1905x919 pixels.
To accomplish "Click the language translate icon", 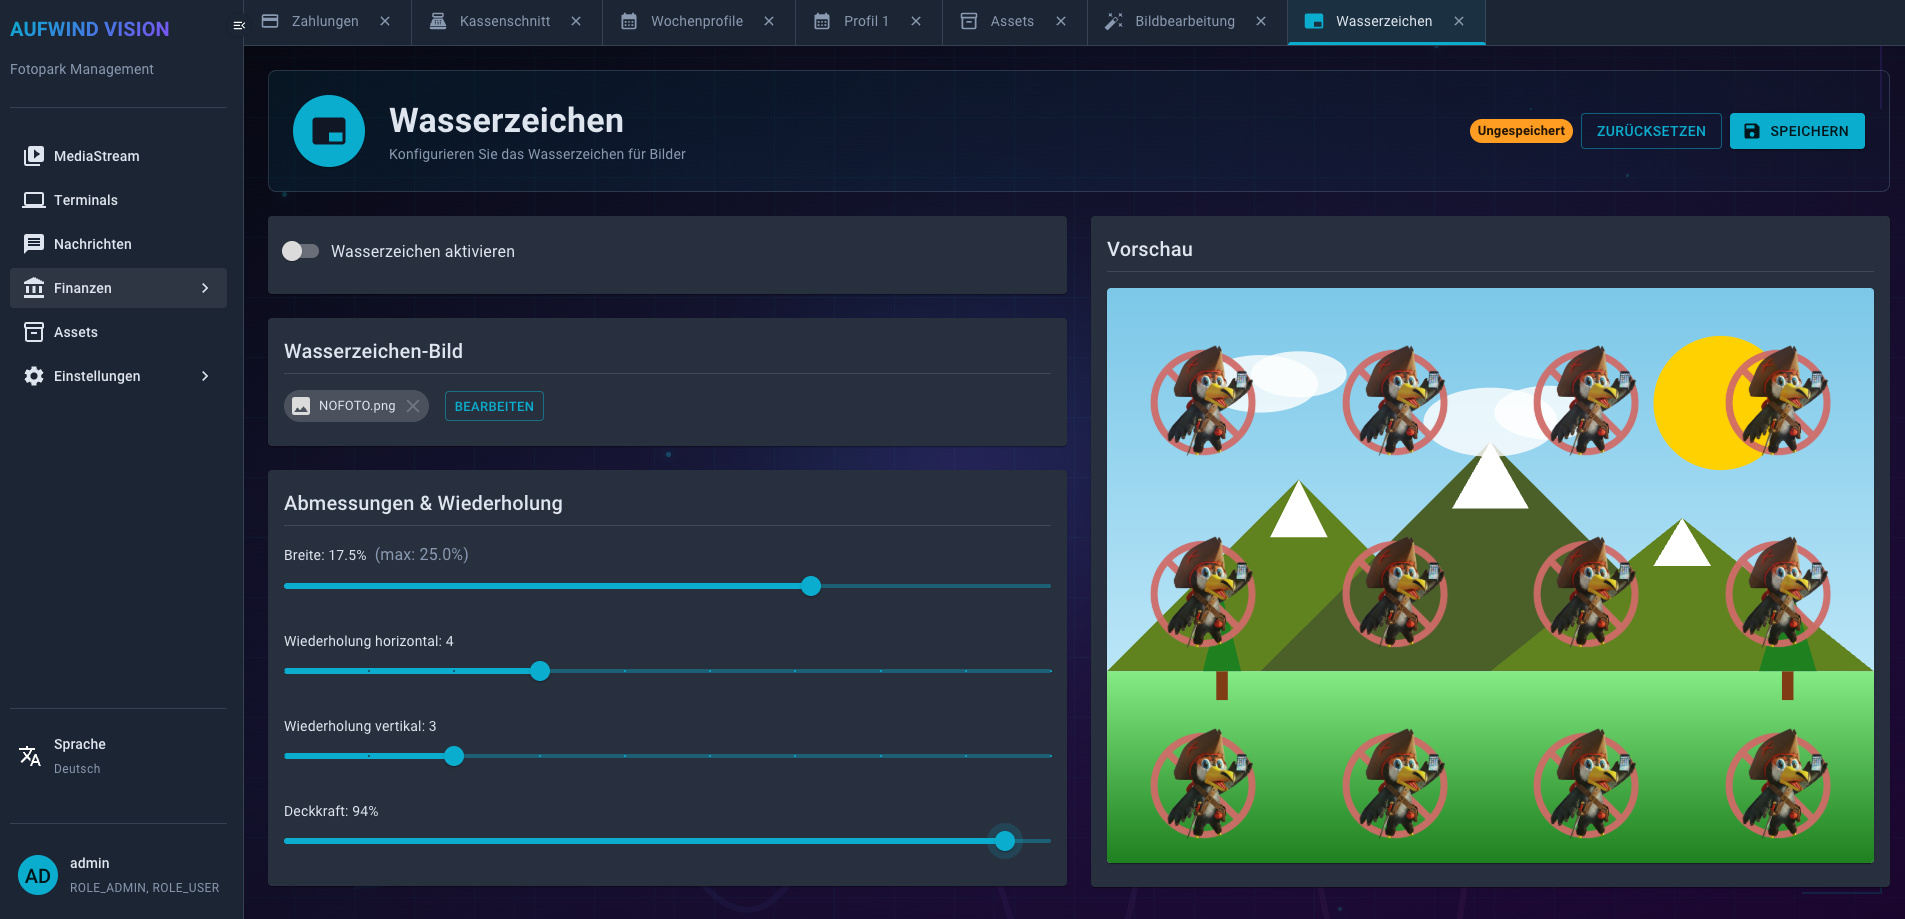I will [30, 756].
